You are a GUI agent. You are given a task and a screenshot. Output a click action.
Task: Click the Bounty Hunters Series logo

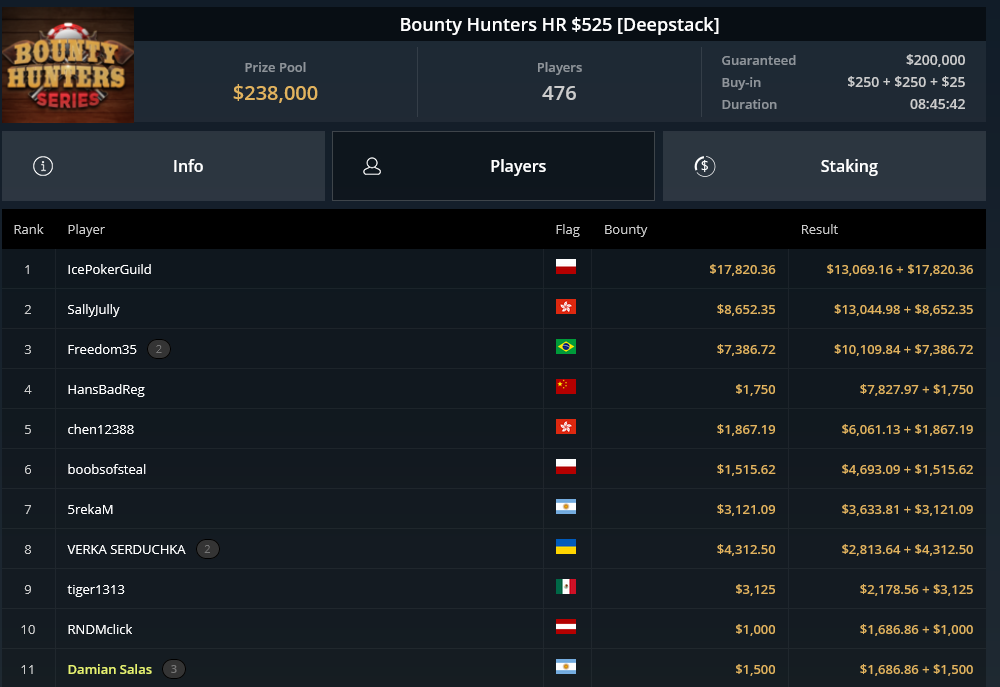(x=68, y=65)
